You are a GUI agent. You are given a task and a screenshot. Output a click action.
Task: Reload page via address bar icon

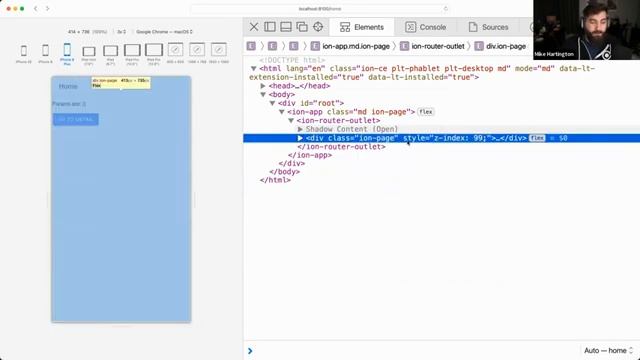click(x=445, y=9)
